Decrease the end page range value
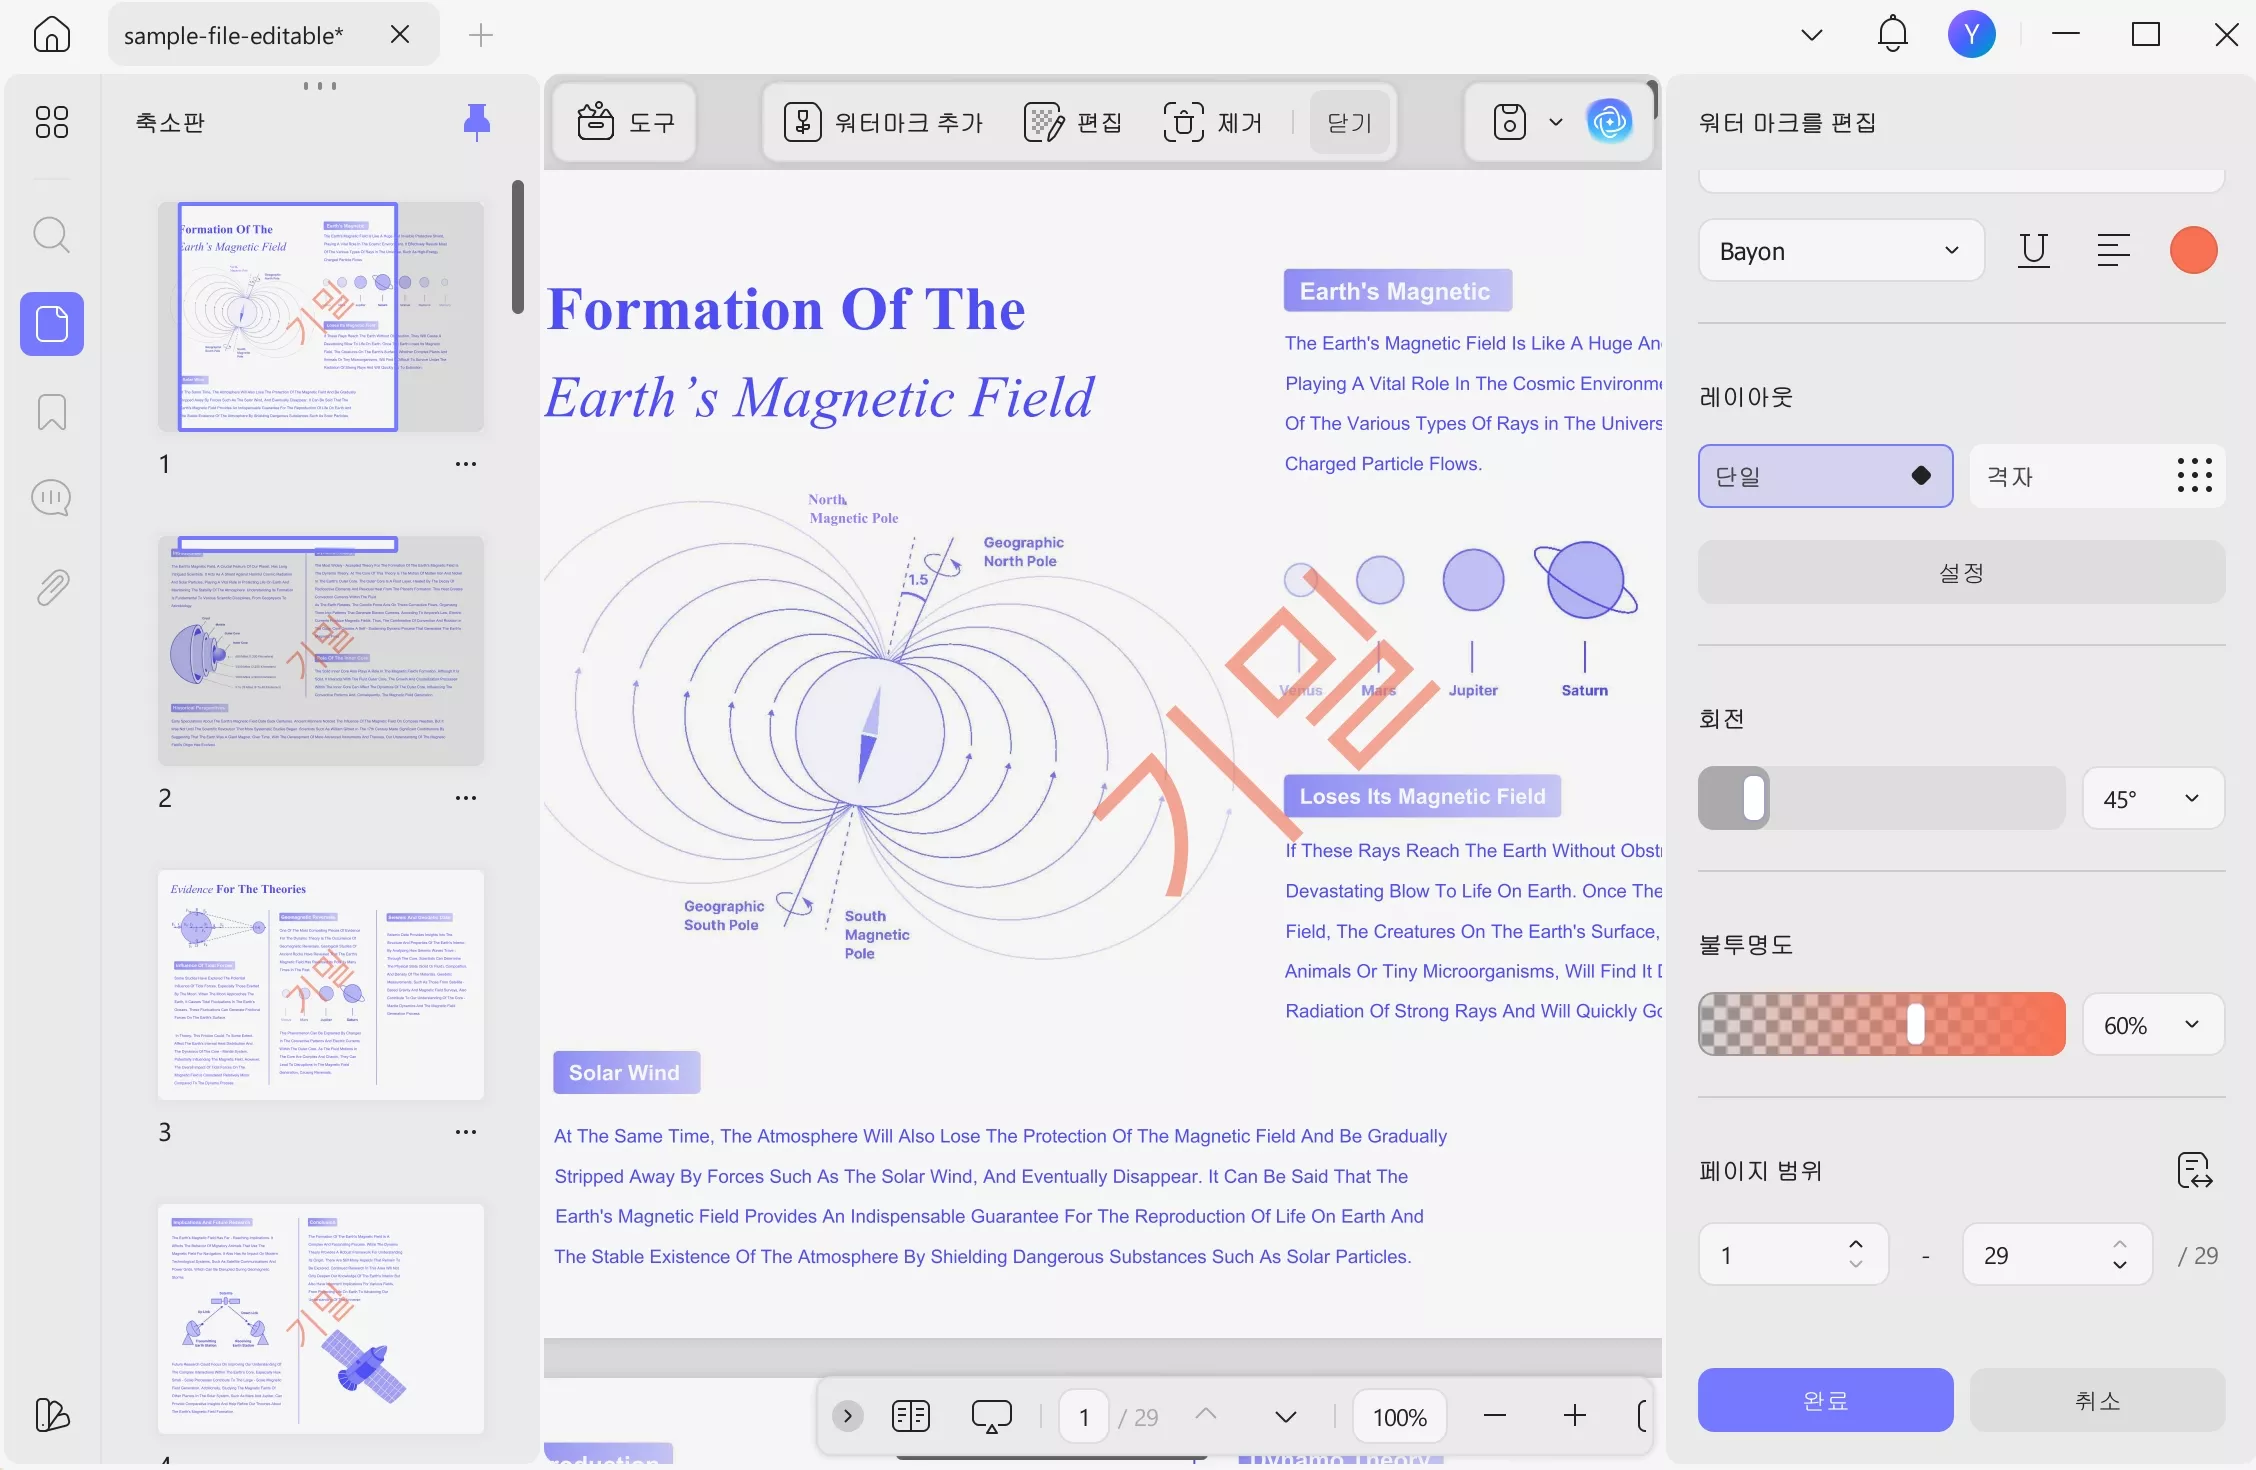Image resolution: width=2256 pixels, height=1470 pixels. click(x=2119, y=1265)
